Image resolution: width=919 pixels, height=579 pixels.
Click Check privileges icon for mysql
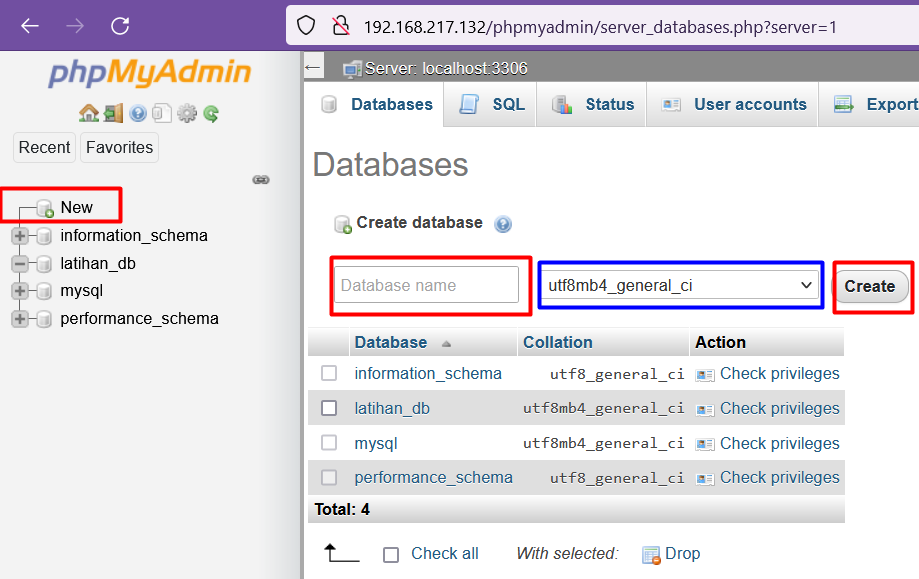coord(704,444)
